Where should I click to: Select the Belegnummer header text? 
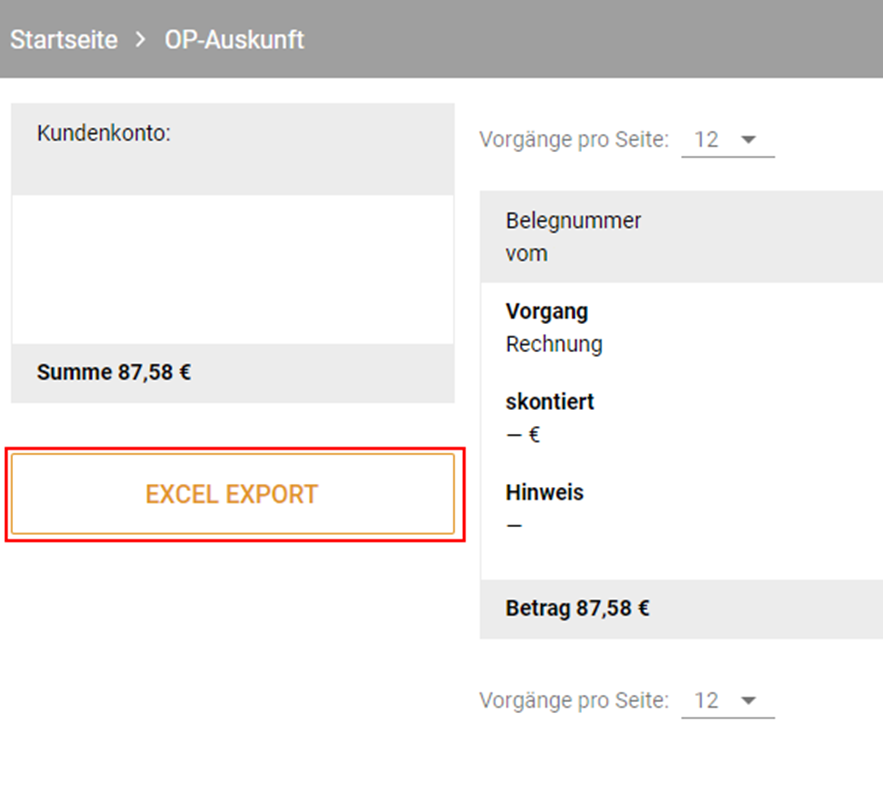coord(573,221)
